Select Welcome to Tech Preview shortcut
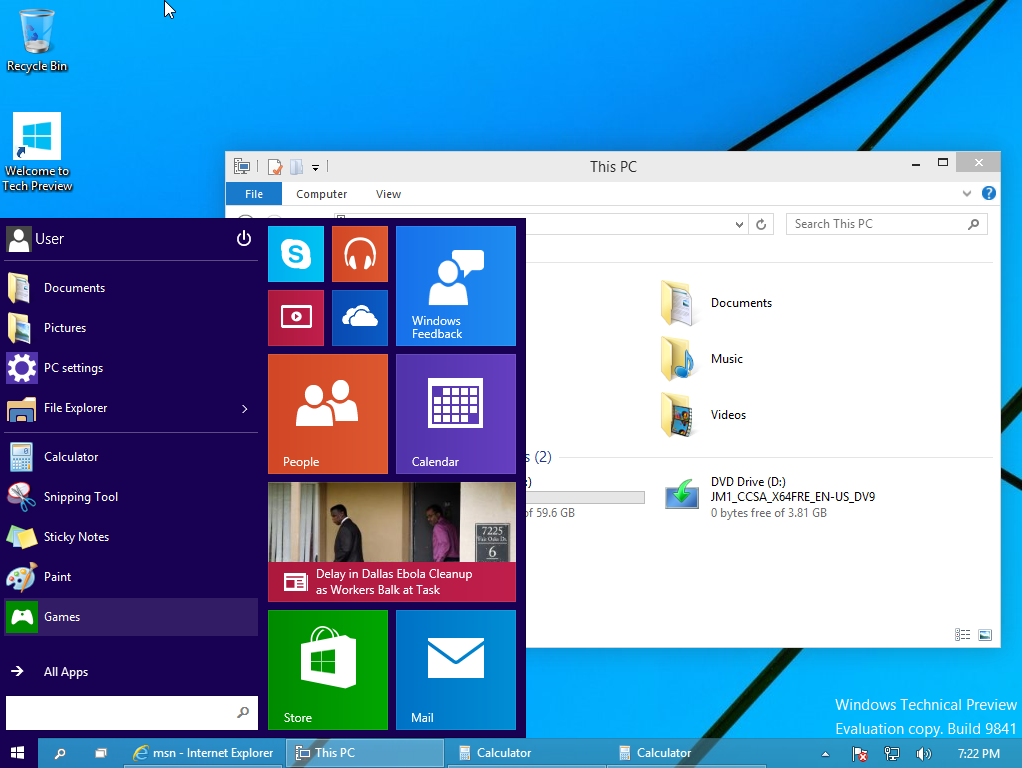The height and width of the screenshot is (768, 1022). pyautogui.click(x=37, y=153)
